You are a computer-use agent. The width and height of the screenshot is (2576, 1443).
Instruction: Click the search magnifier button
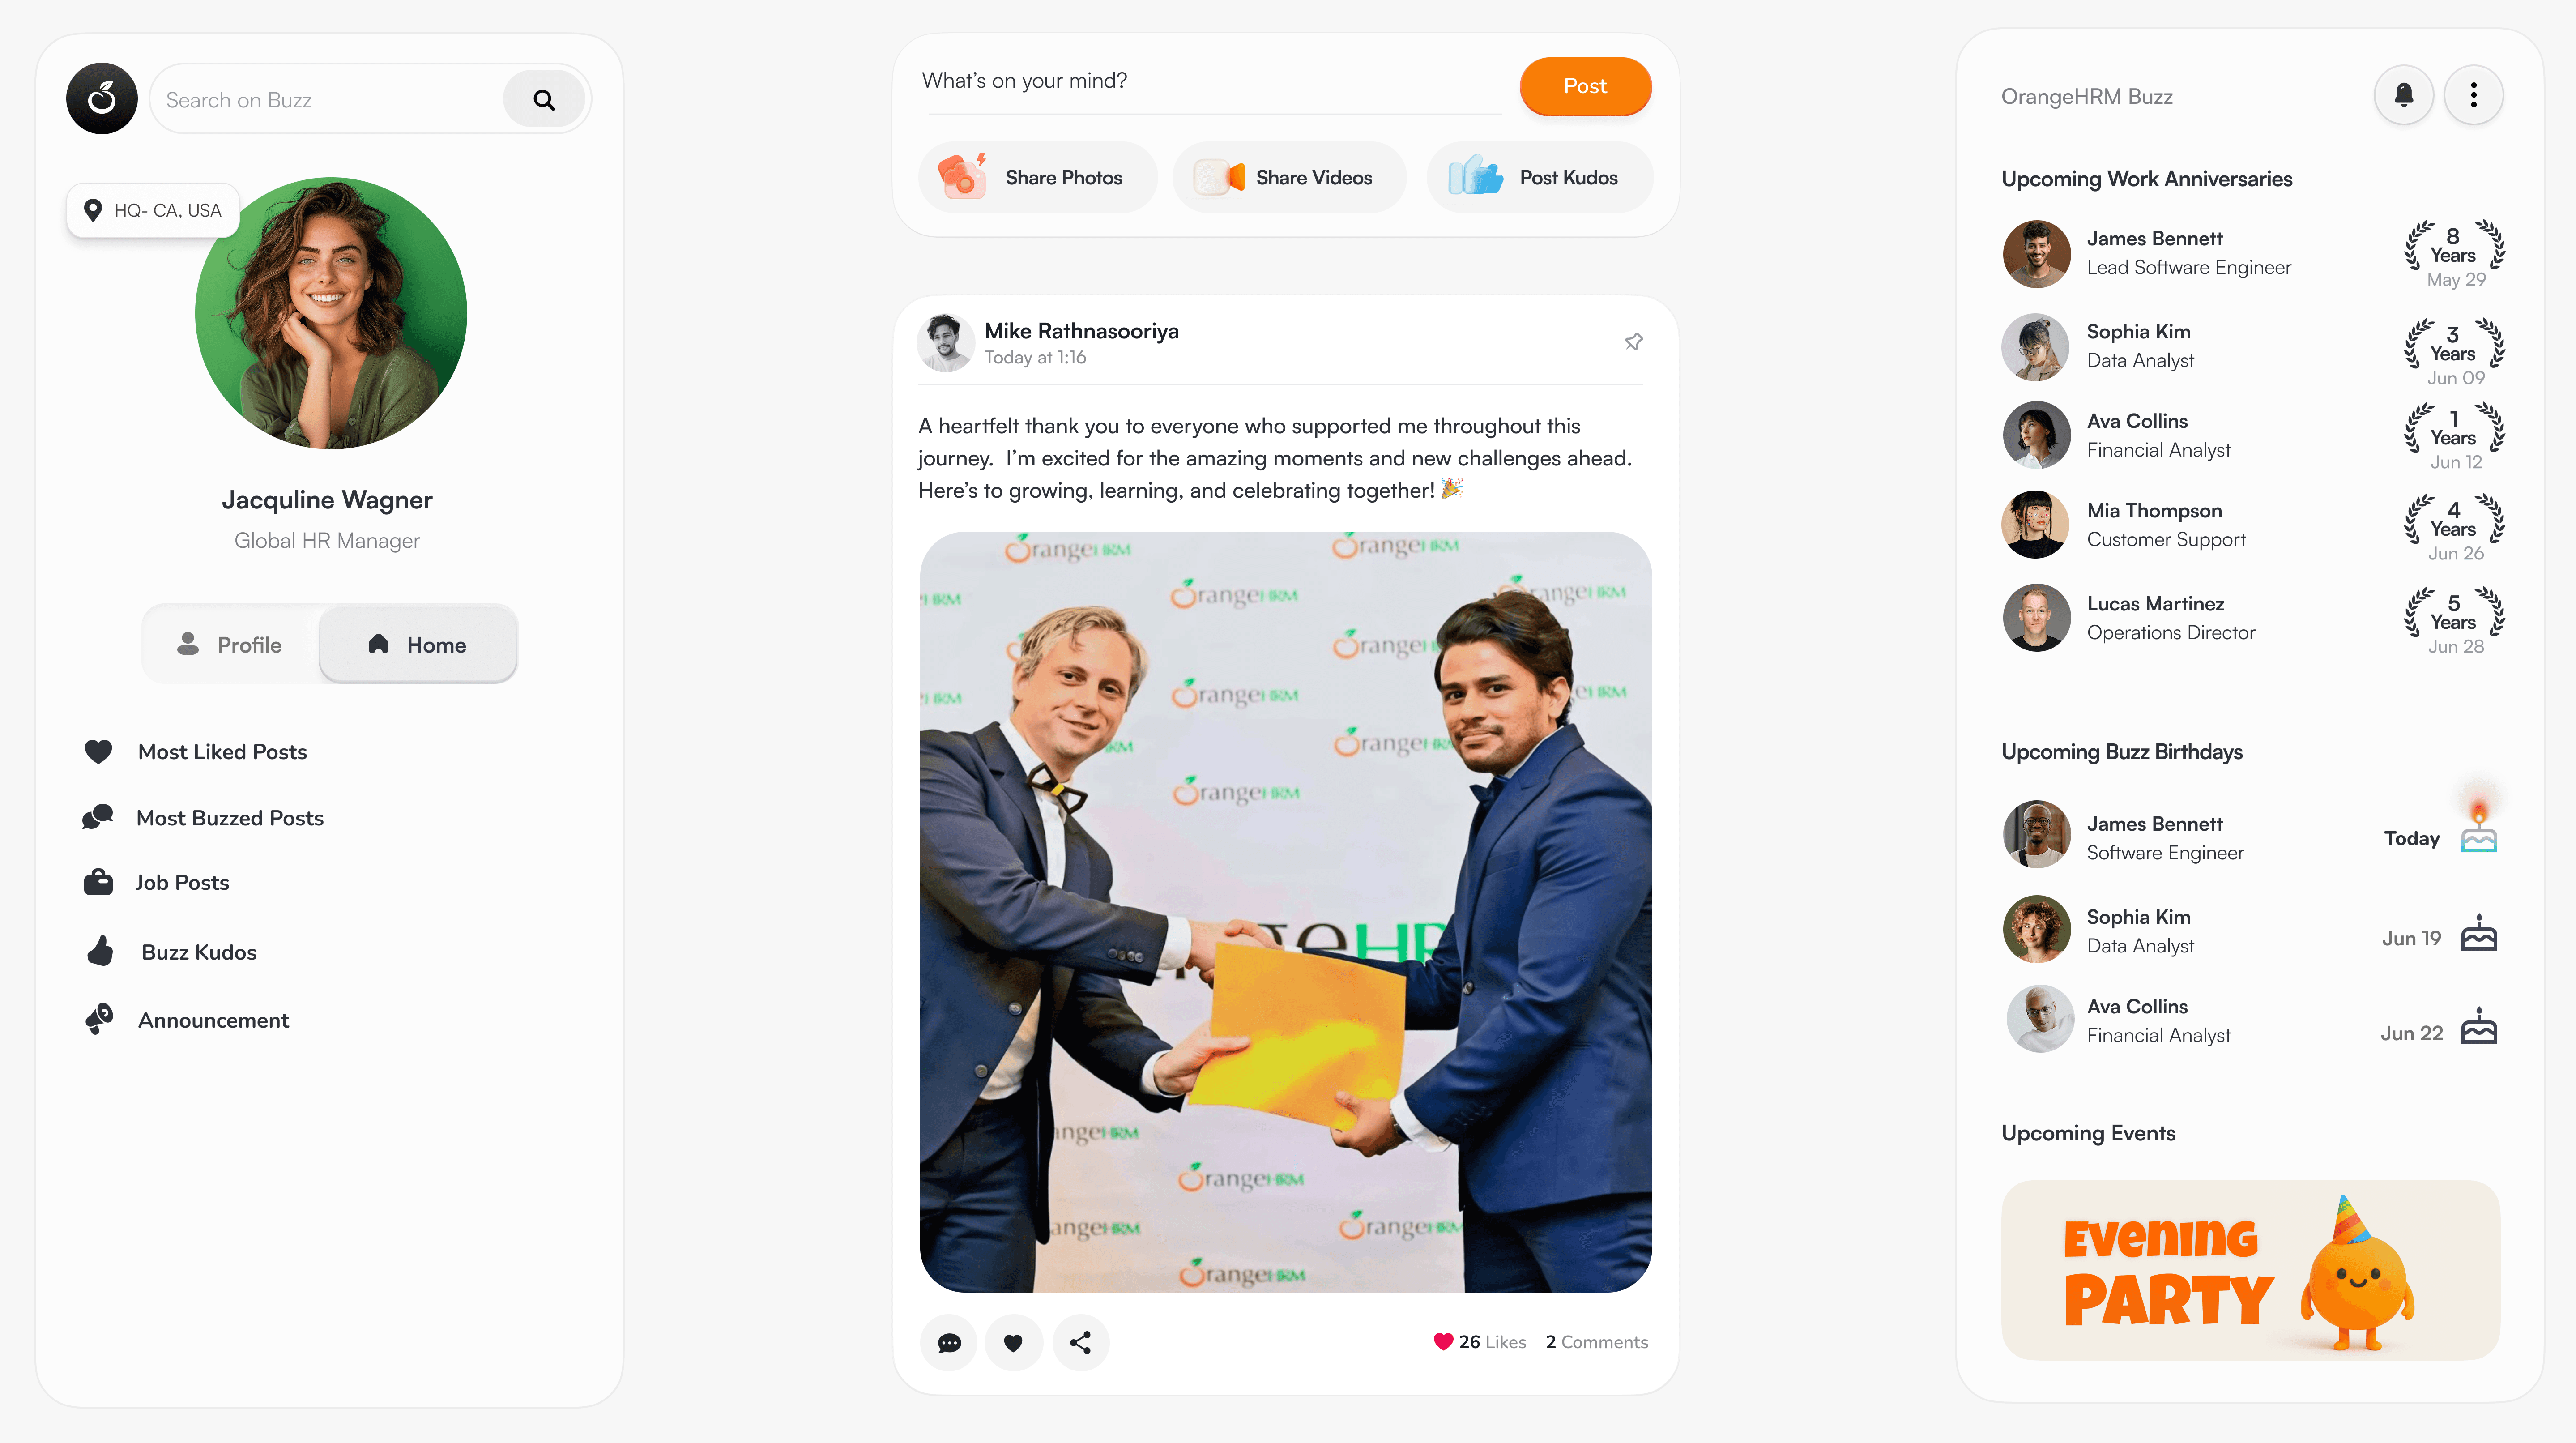tap(544, 99)
